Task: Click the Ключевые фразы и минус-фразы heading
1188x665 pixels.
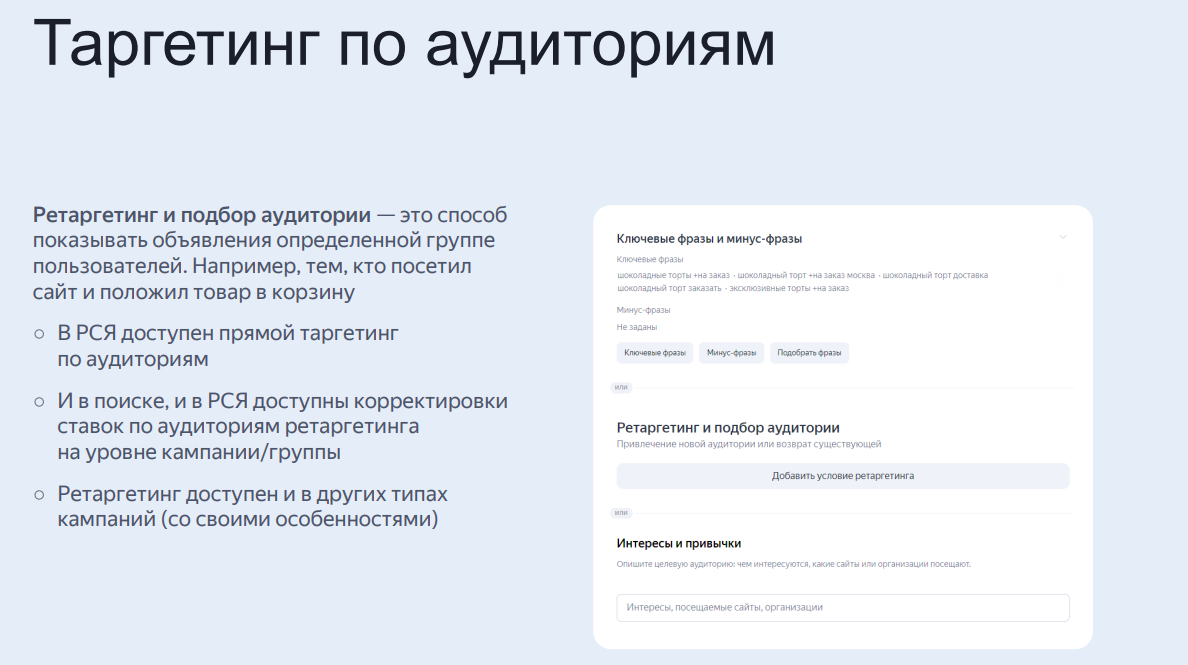Action: point(709,239)
